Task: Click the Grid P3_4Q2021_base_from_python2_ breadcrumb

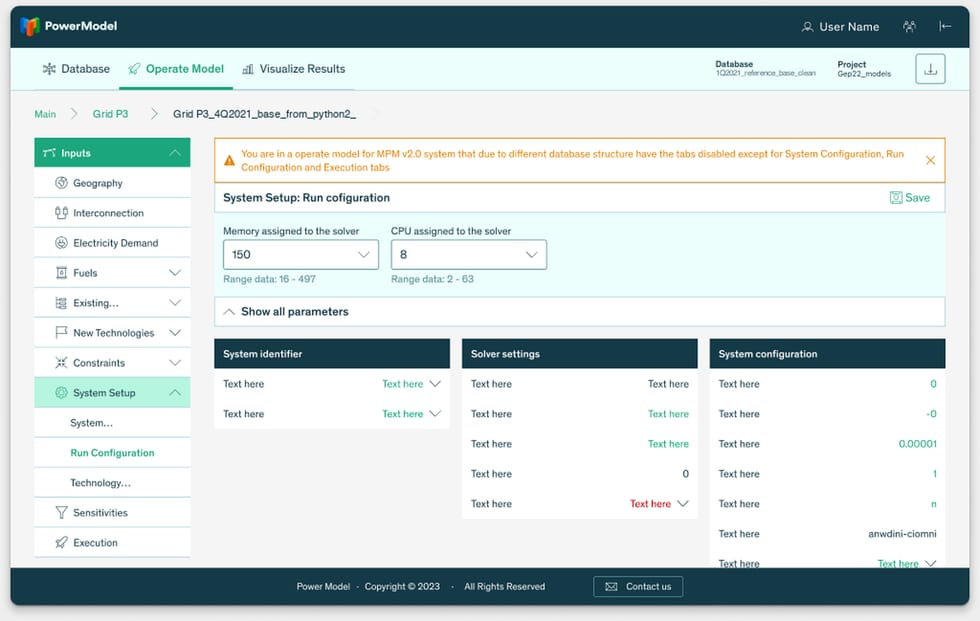Action: tap(264, 114)
